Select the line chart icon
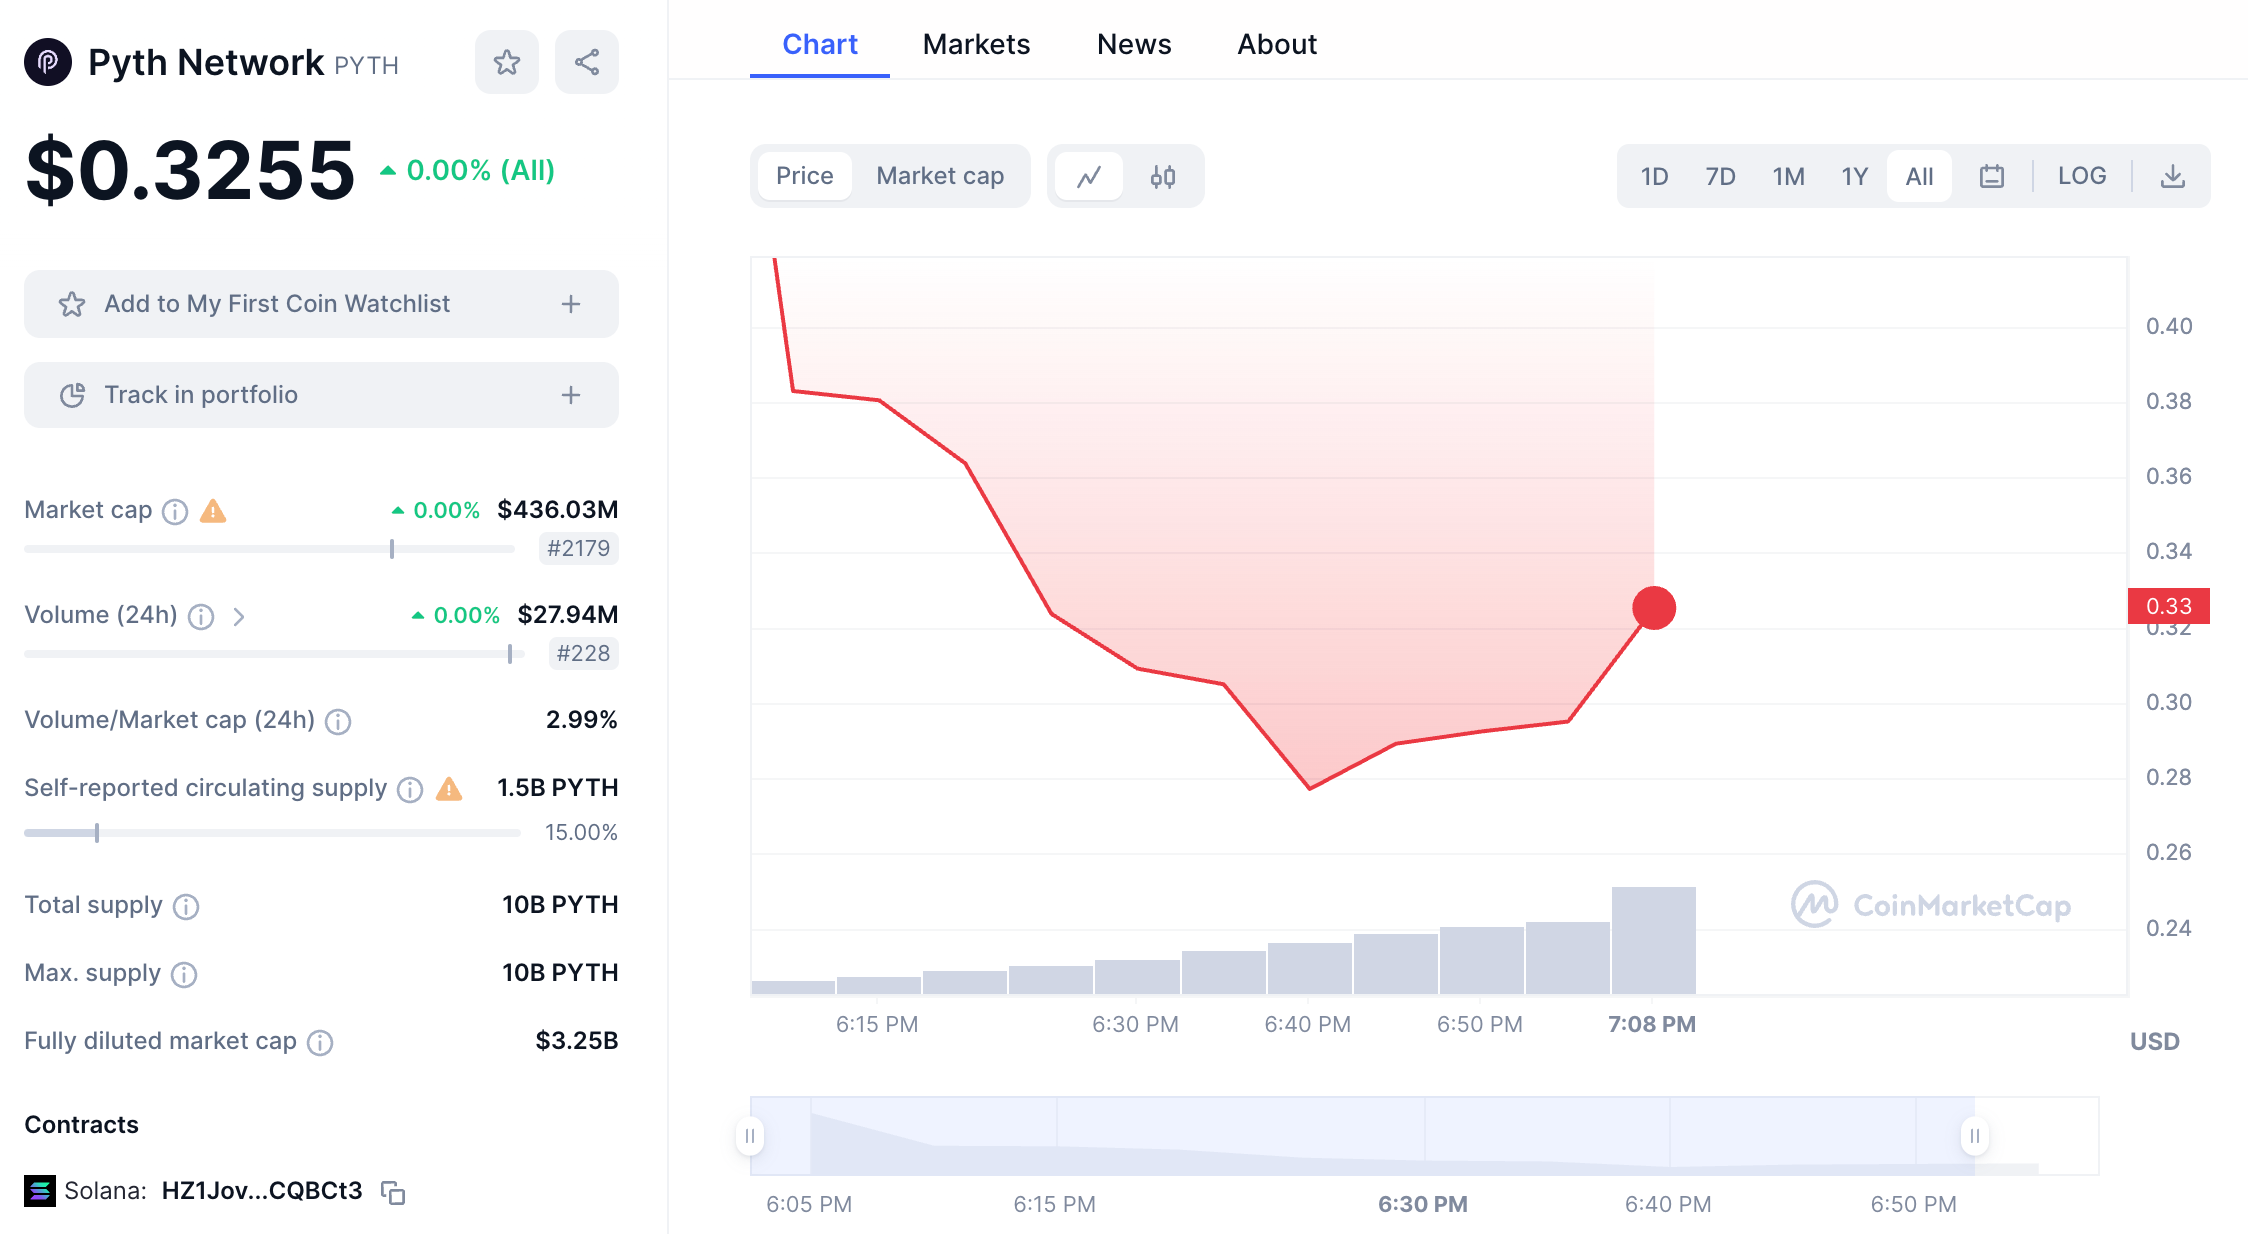 pos(1089,176)
